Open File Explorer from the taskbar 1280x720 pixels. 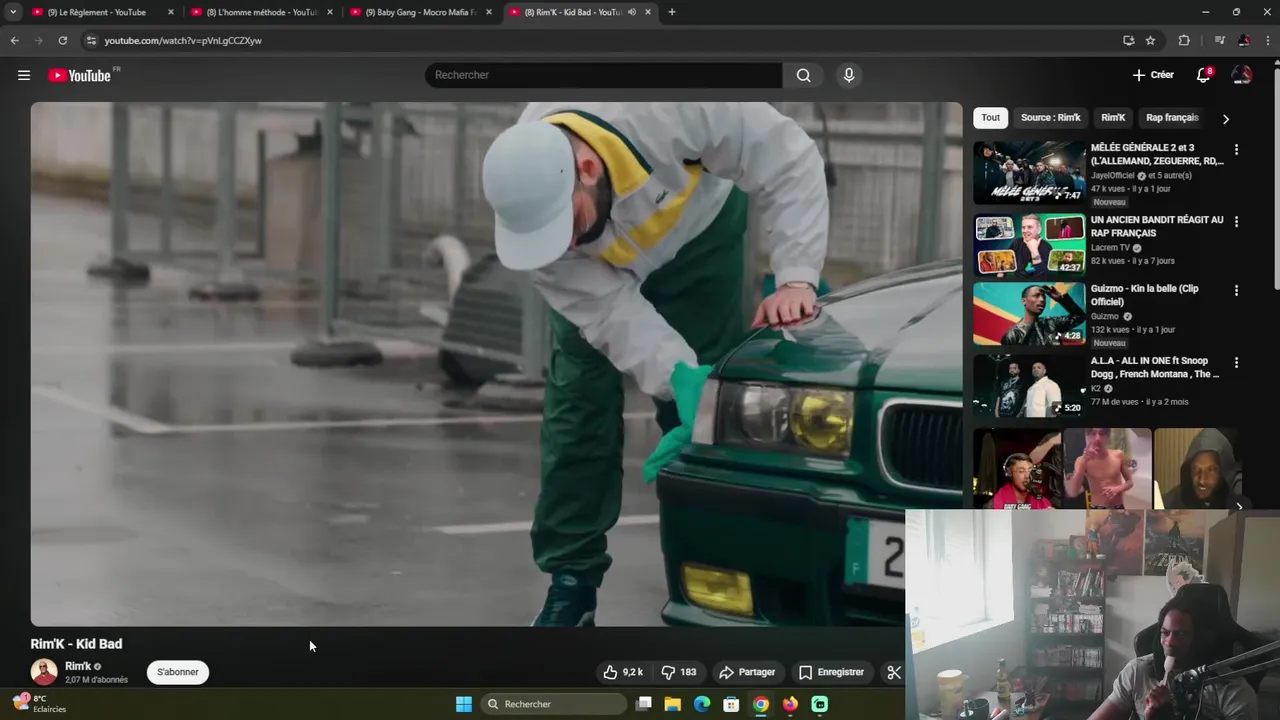(x=673, y=704)
